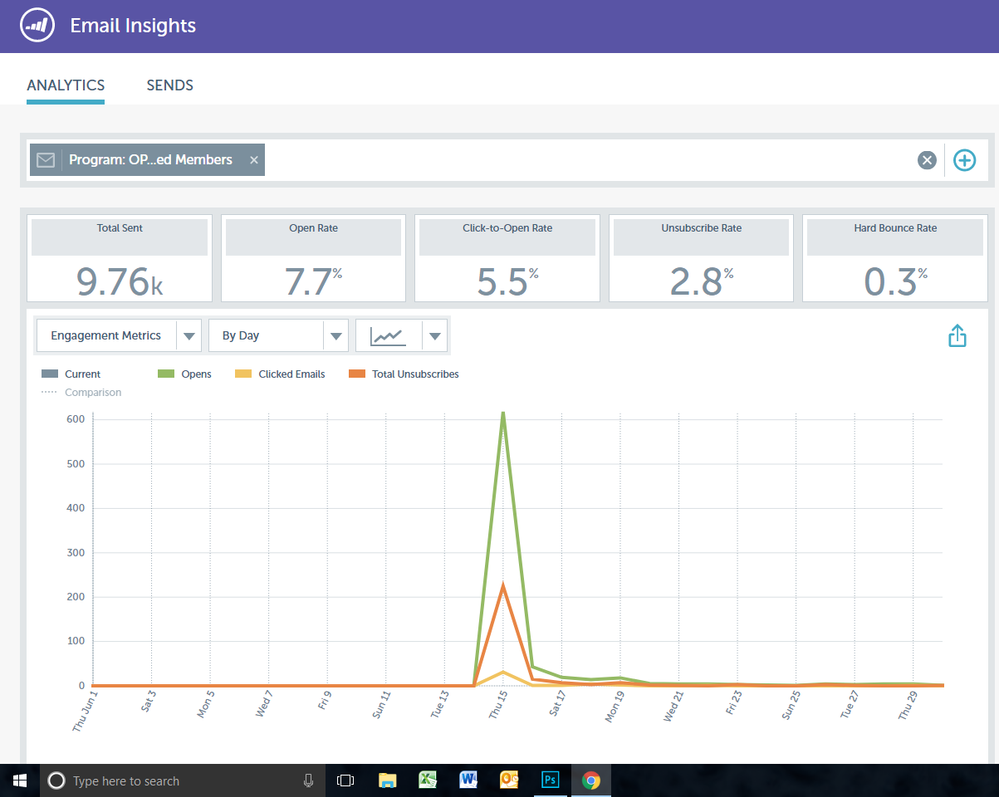Expand the Engagement Metrics dropdown

click(189, 336)
